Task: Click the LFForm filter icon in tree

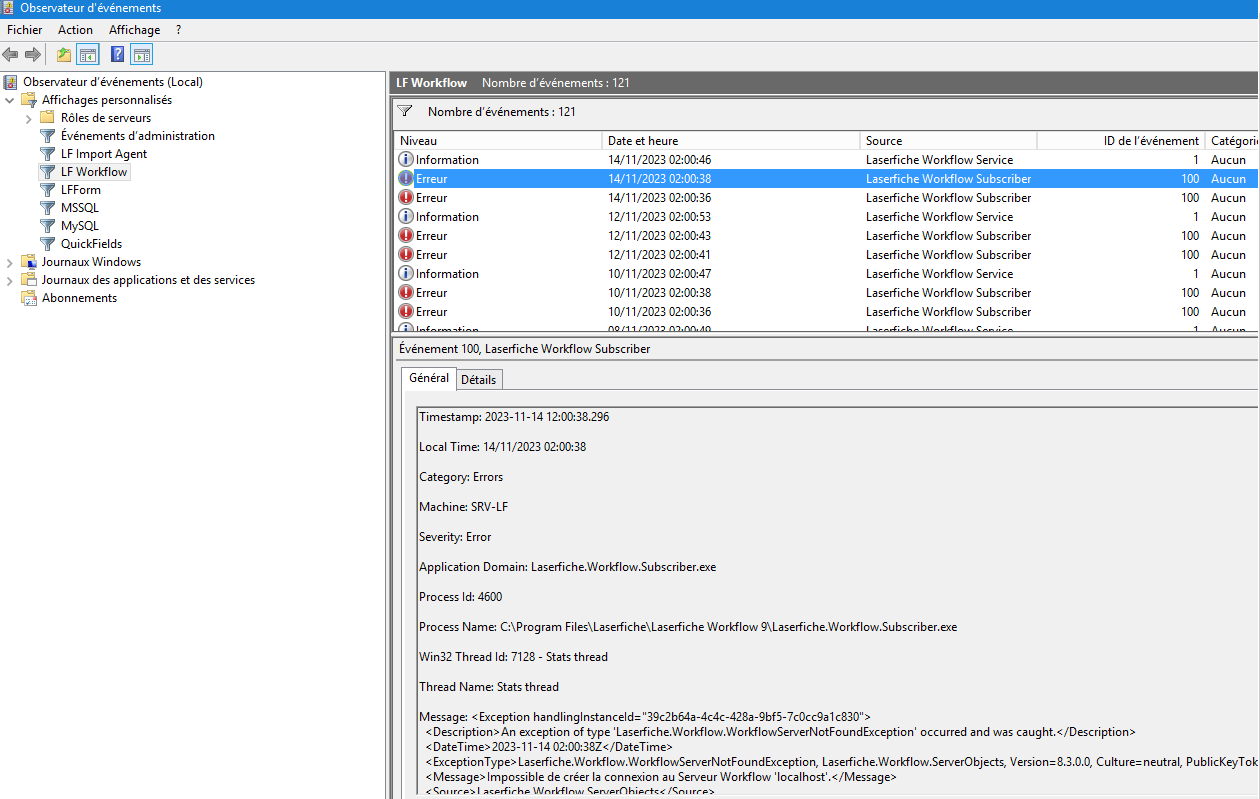Action: 47,190
